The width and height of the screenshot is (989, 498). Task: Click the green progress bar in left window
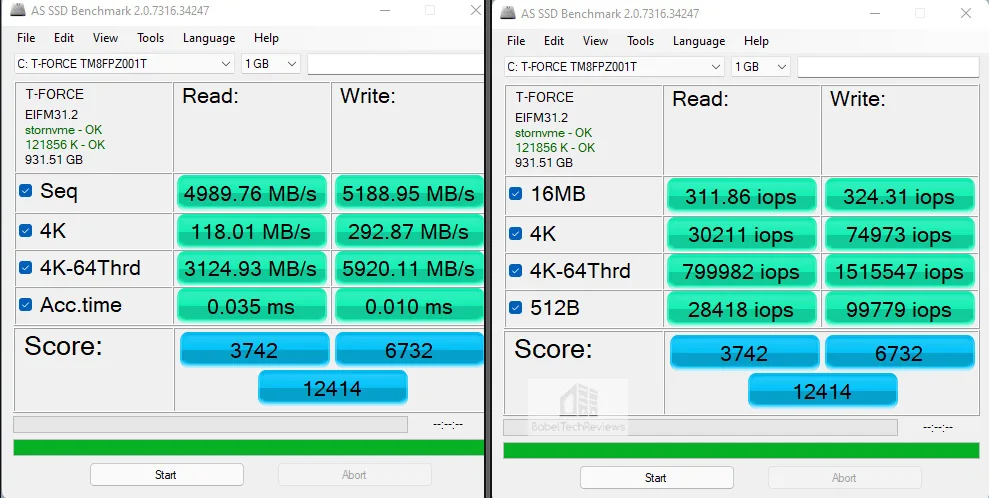pos(249,448)
